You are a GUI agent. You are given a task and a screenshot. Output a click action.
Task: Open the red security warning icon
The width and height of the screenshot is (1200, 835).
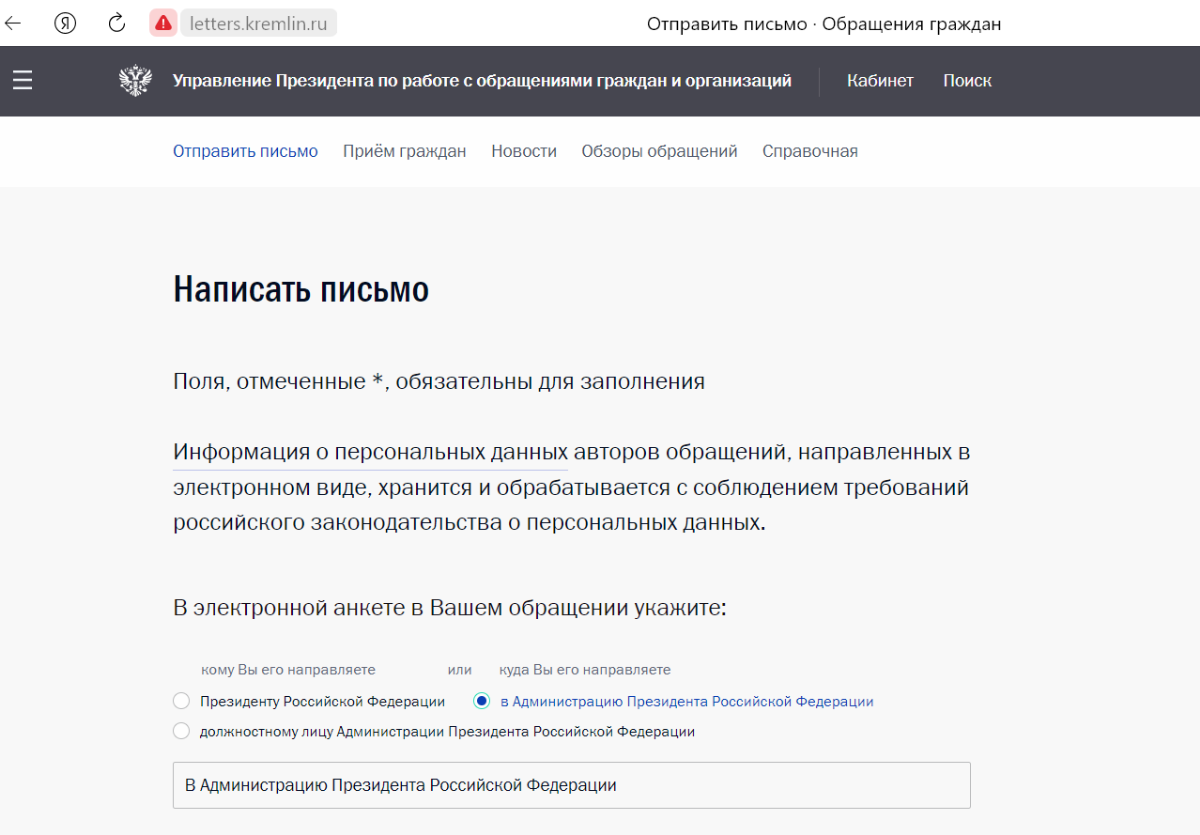(163, 23)
